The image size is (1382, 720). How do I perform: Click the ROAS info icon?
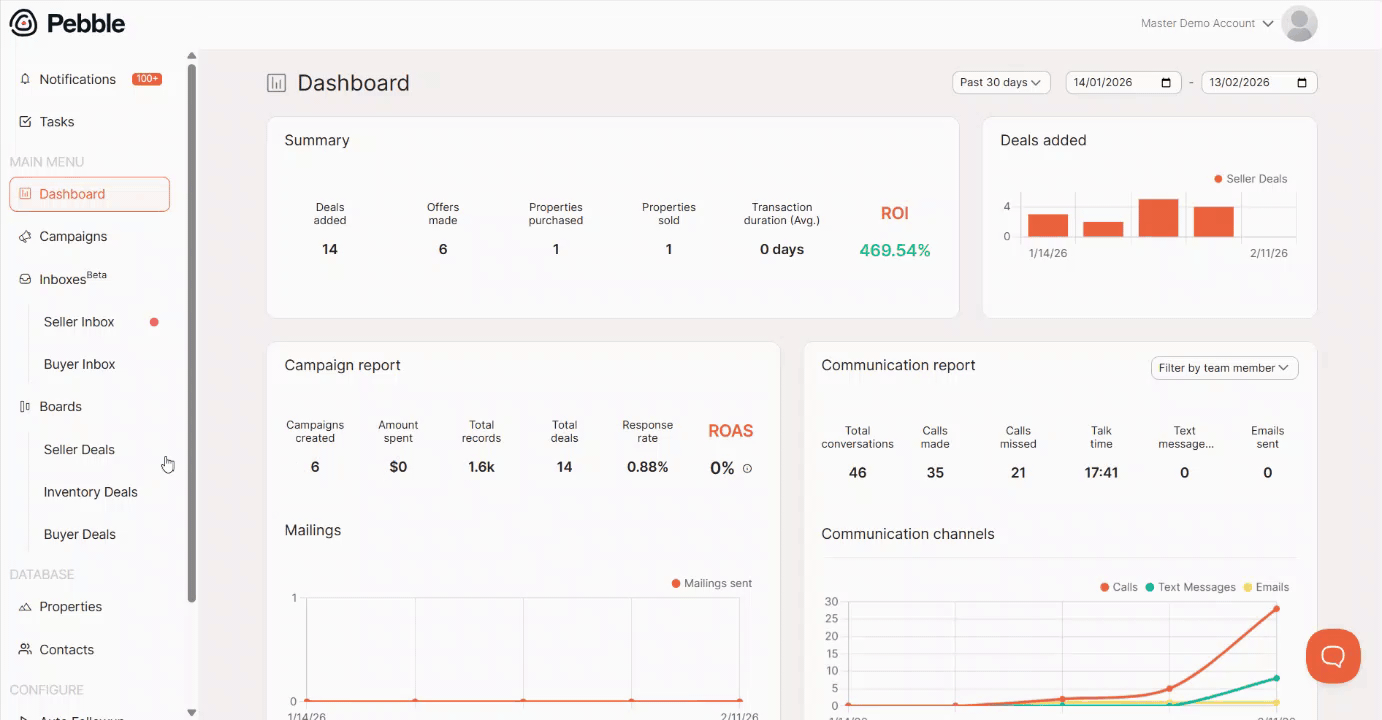pos(747,468)
